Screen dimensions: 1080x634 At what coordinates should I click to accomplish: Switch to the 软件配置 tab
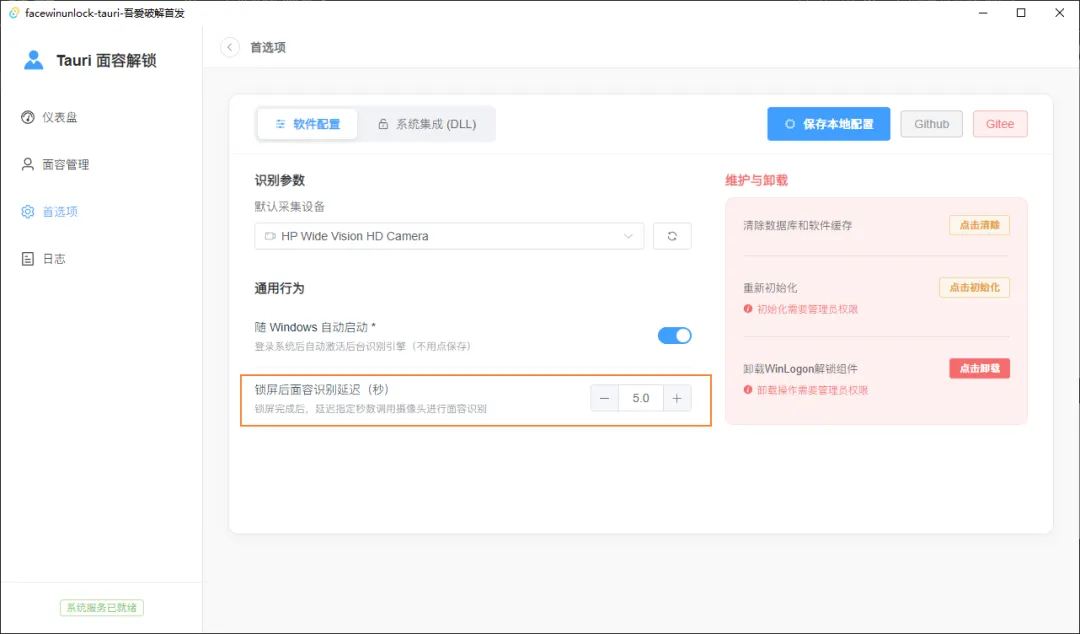tap(307, 124)
